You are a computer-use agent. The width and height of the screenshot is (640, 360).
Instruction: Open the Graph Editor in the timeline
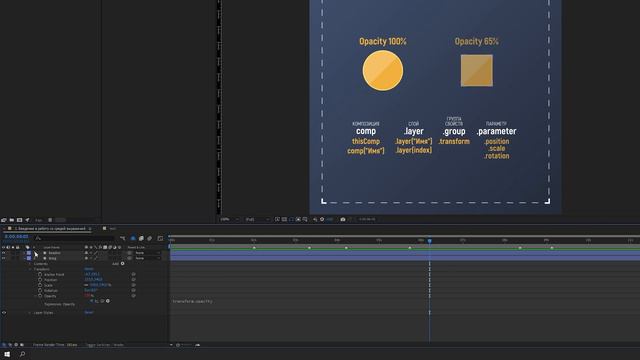(x=160, y=238)
